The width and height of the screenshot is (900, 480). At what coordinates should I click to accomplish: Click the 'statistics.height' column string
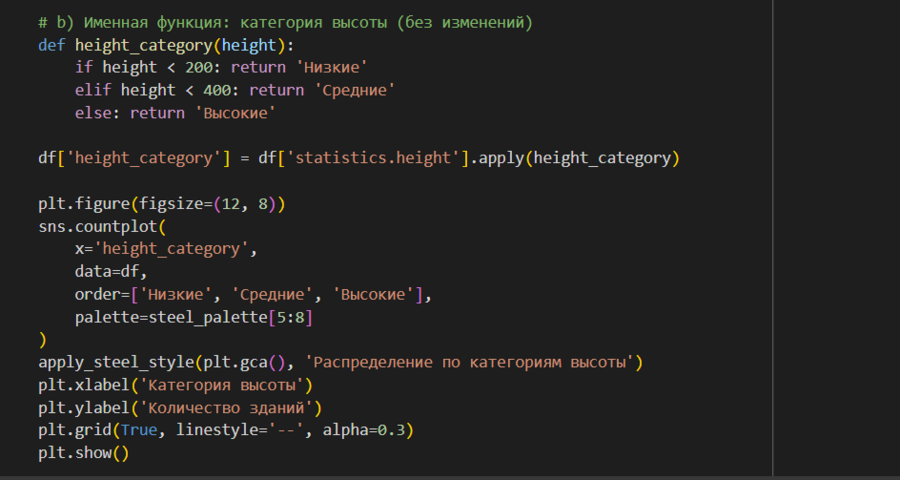tap(378, 158)
